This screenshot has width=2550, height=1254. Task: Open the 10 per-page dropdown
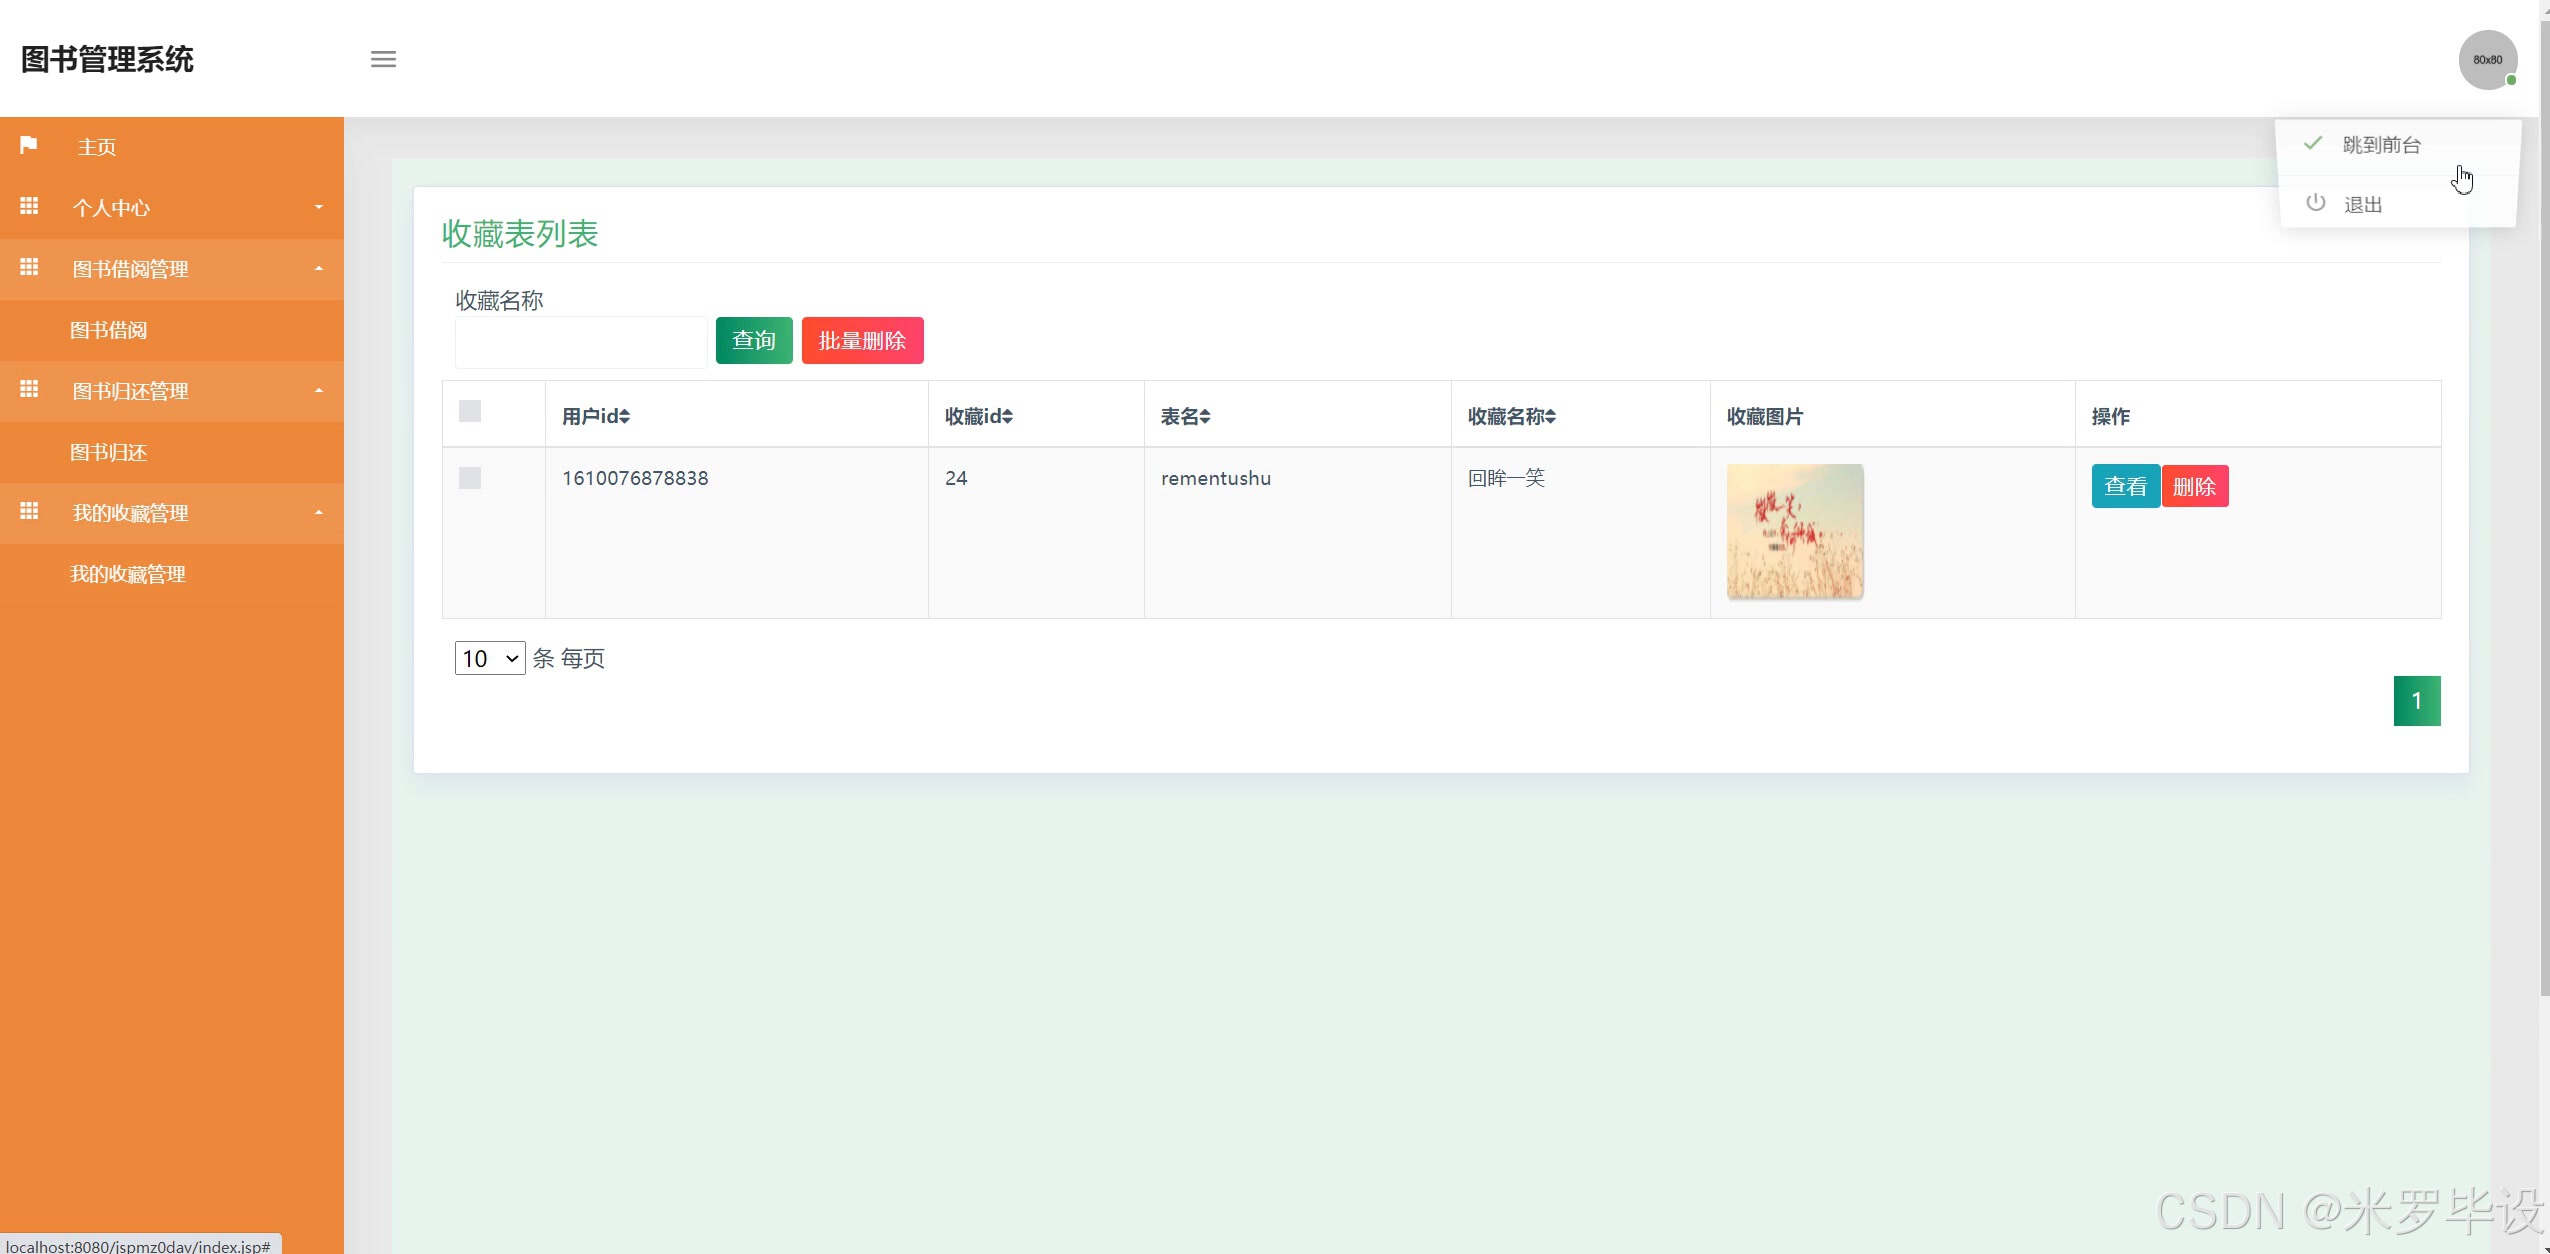click(x=489, y=658)
